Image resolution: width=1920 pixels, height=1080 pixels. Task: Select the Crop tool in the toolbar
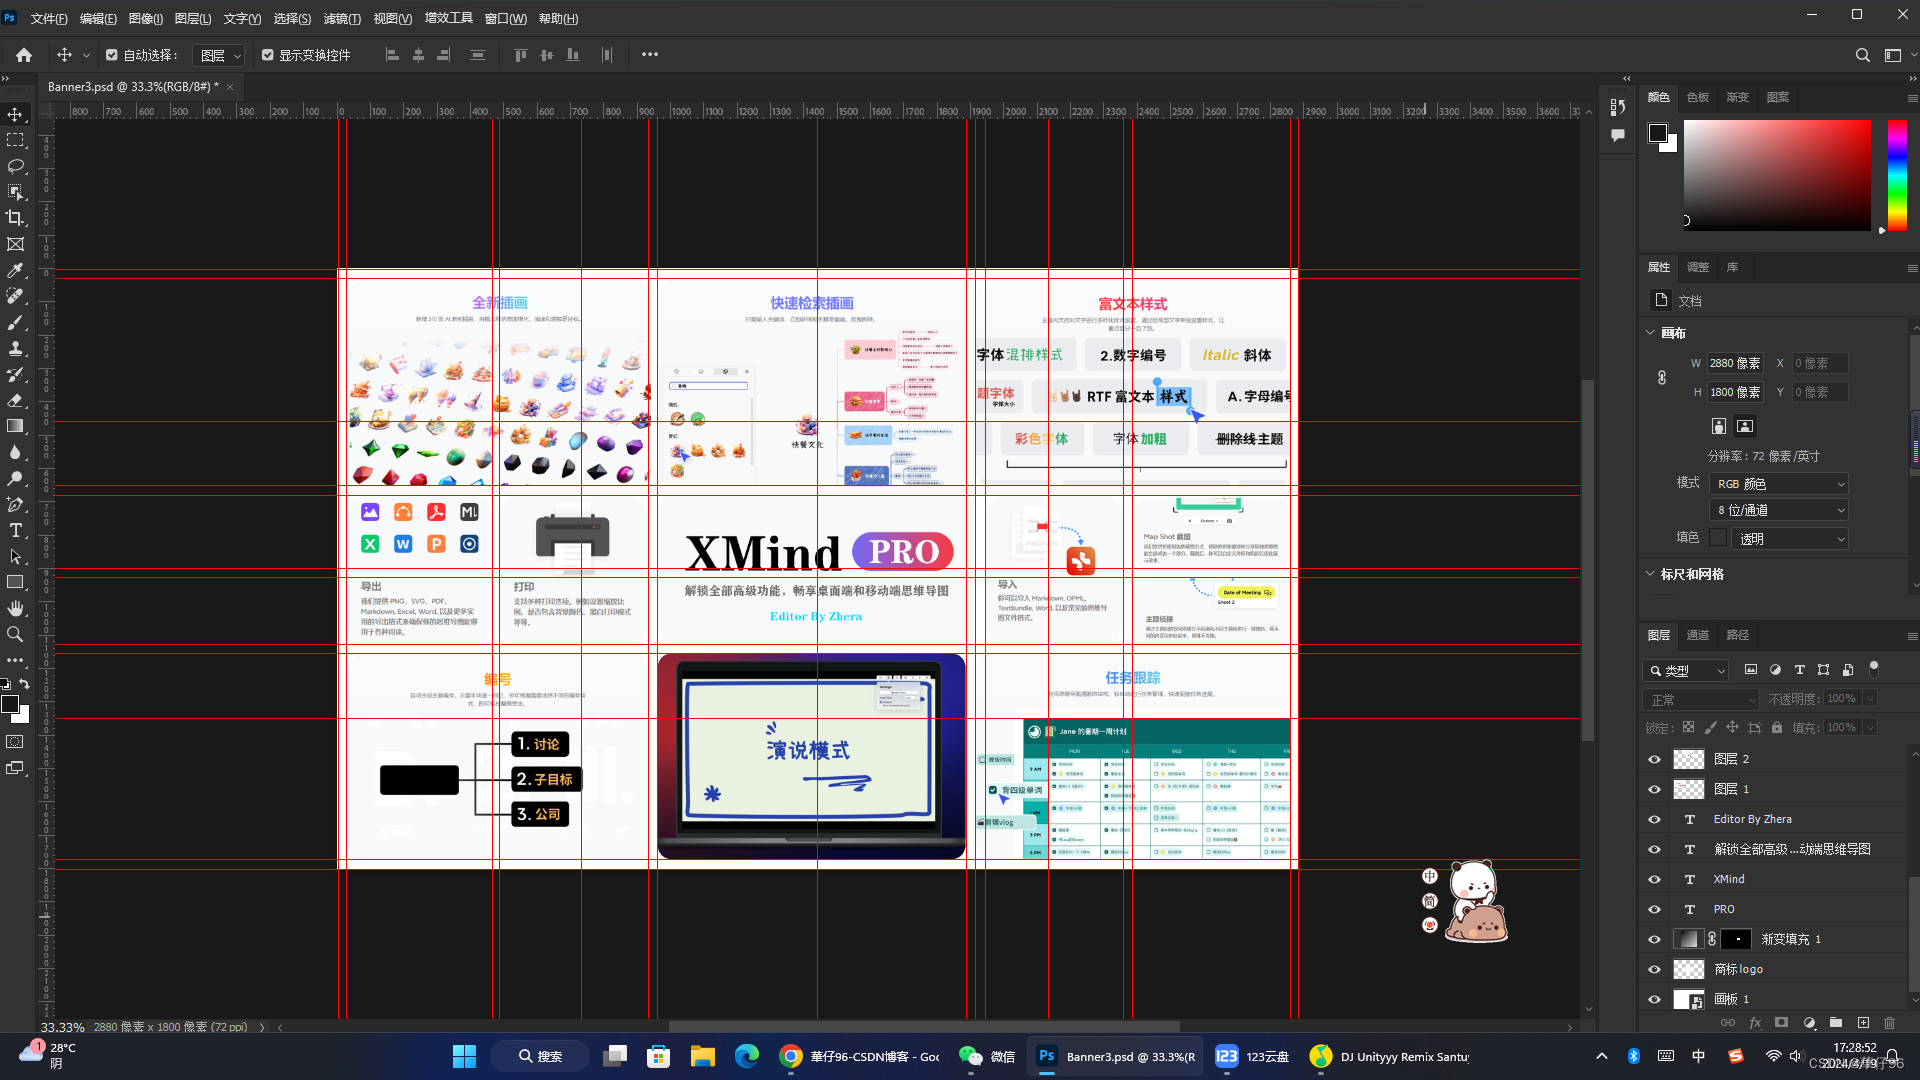pos(16,218)
